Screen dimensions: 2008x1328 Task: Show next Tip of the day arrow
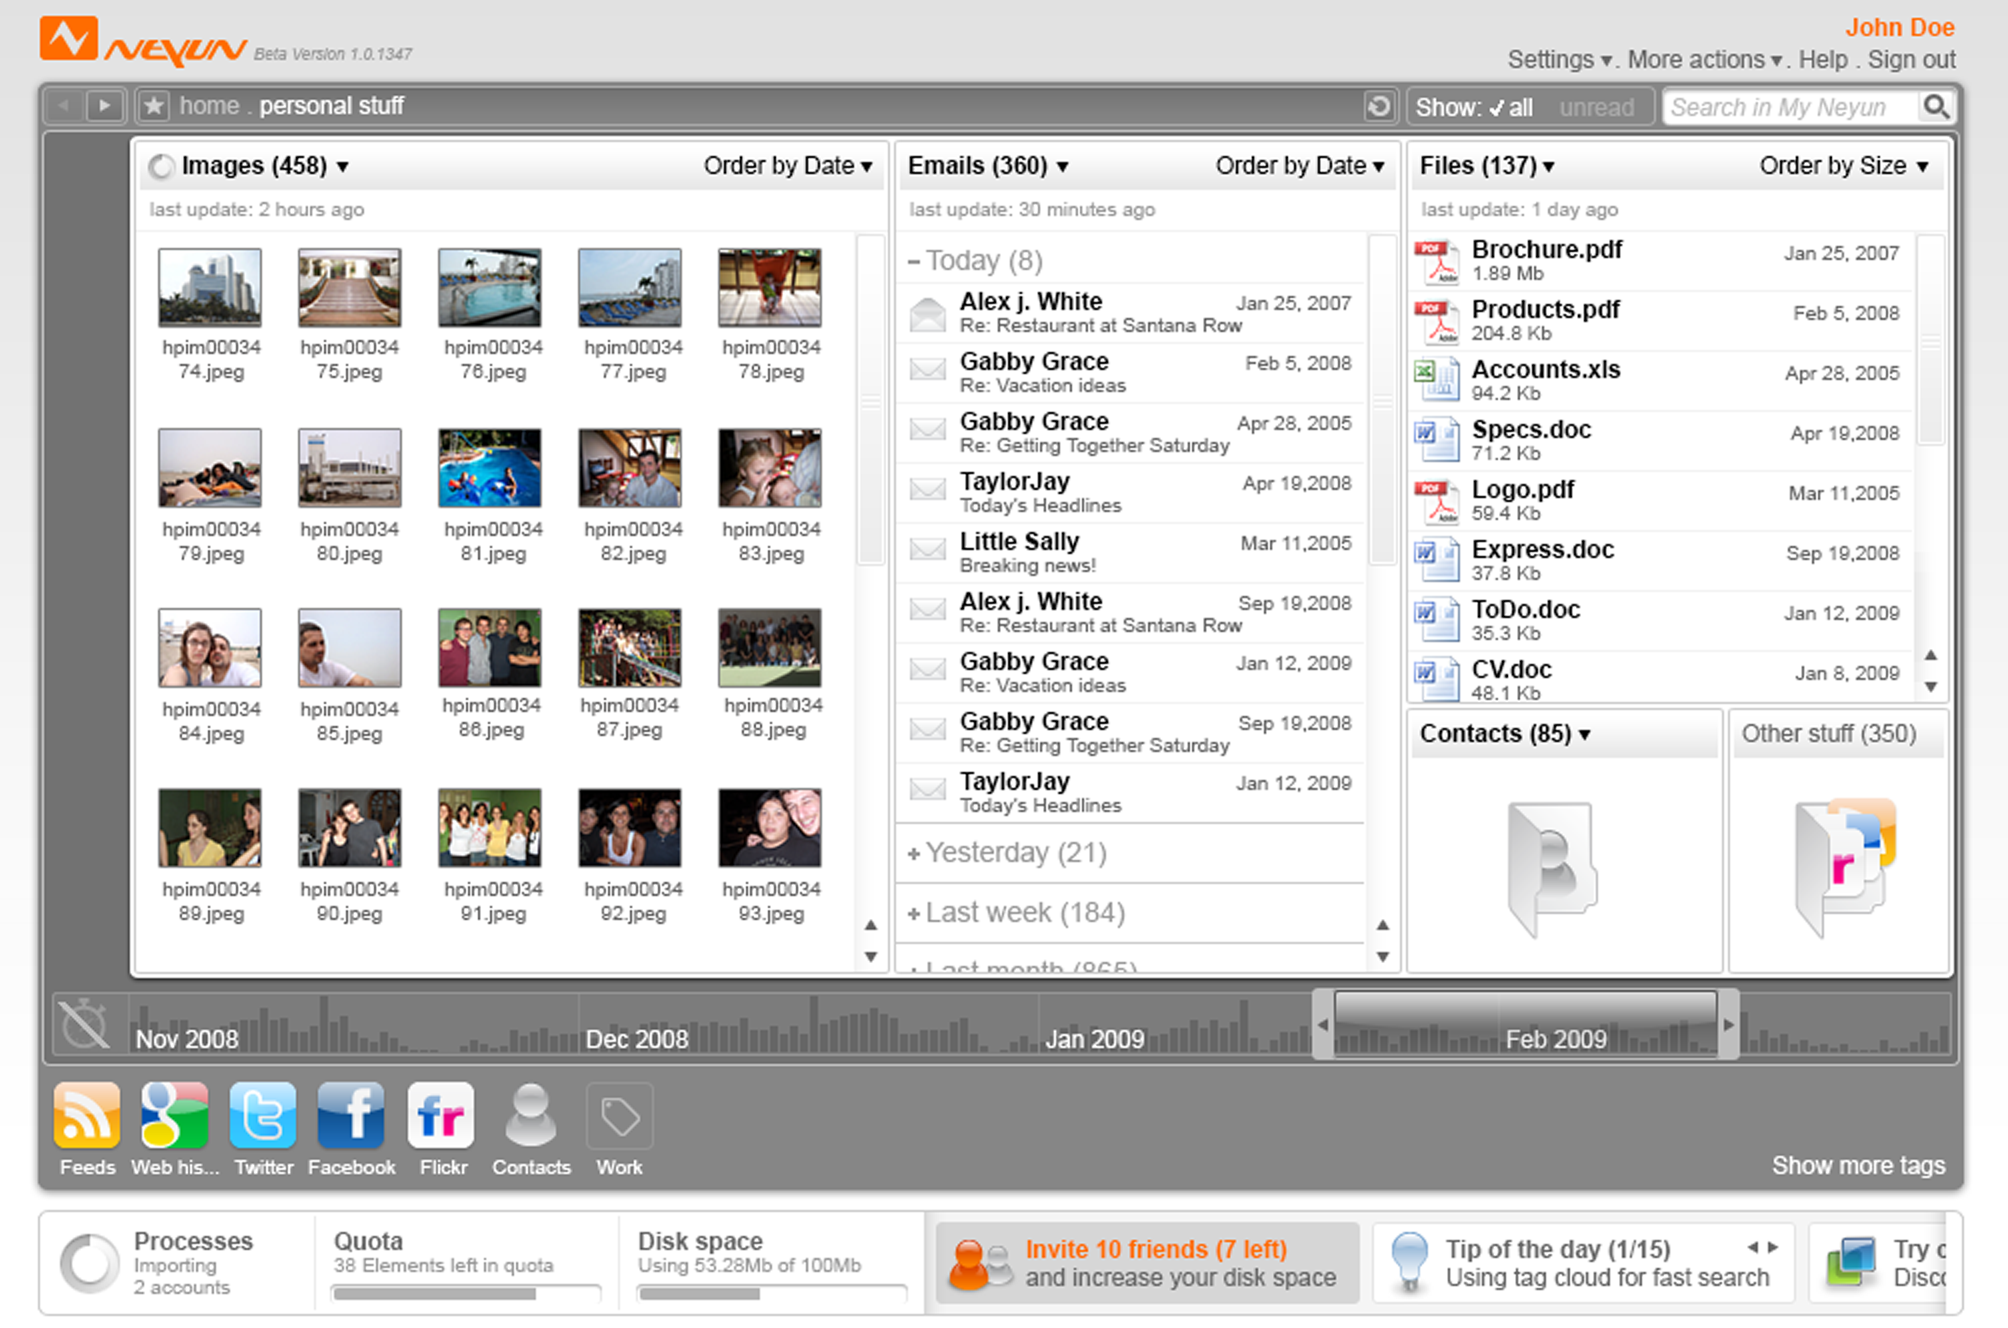(1773, 1247)
